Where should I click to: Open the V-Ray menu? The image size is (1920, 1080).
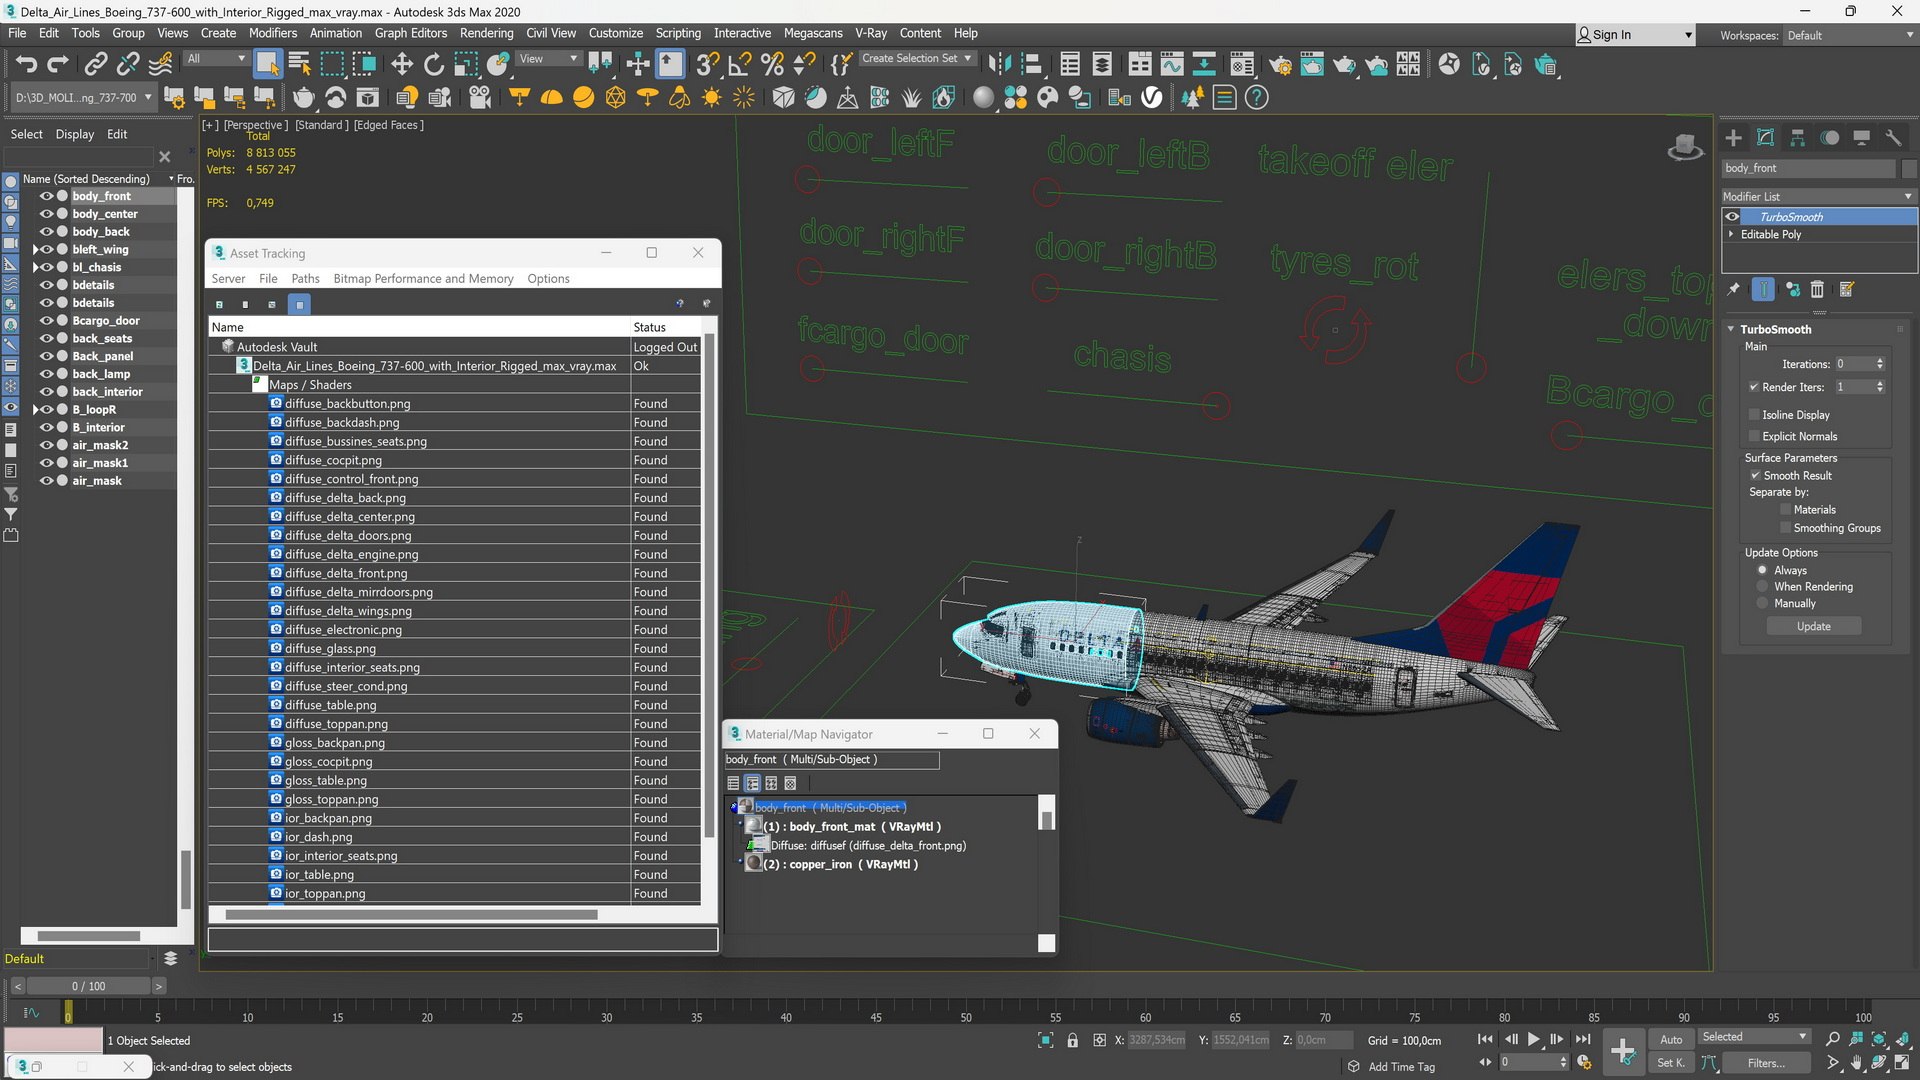(x=870, y=33)
